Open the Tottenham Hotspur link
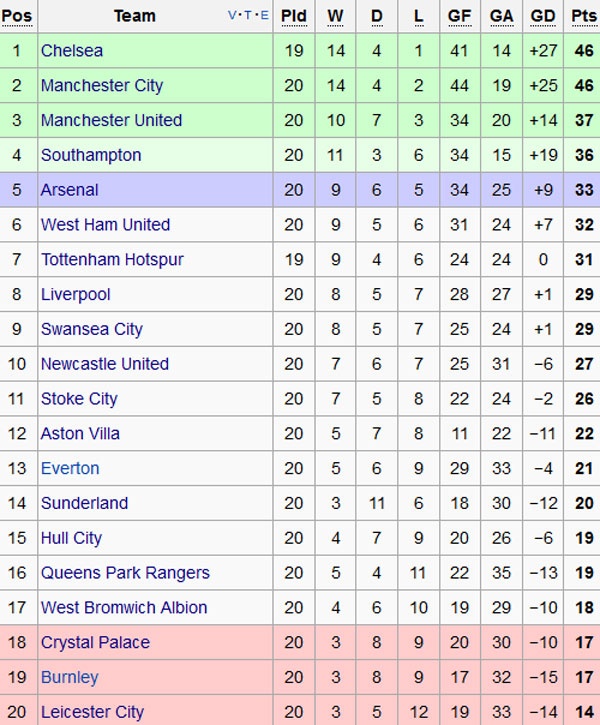 pos(112,260)
